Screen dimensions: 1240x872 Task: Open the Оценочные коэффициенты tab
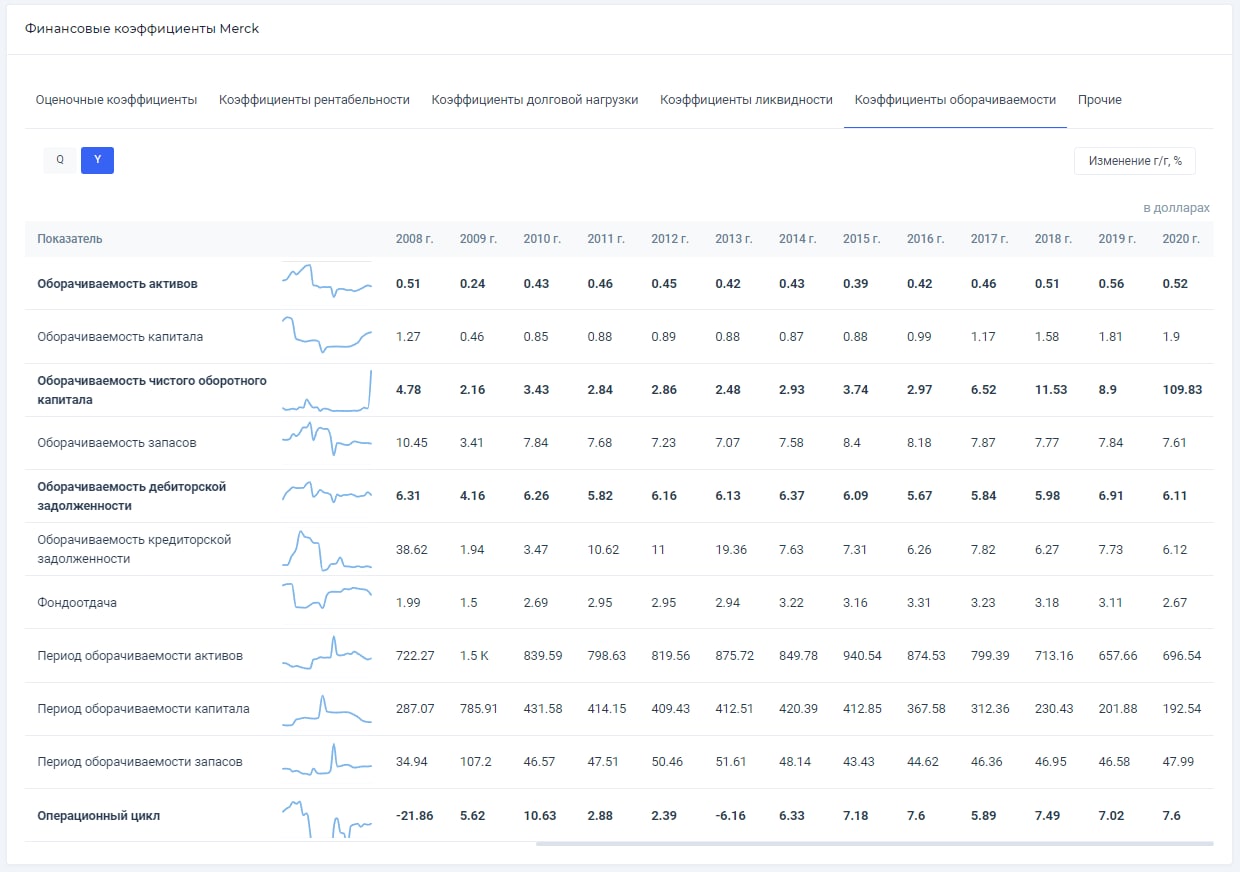pos(116,100)
